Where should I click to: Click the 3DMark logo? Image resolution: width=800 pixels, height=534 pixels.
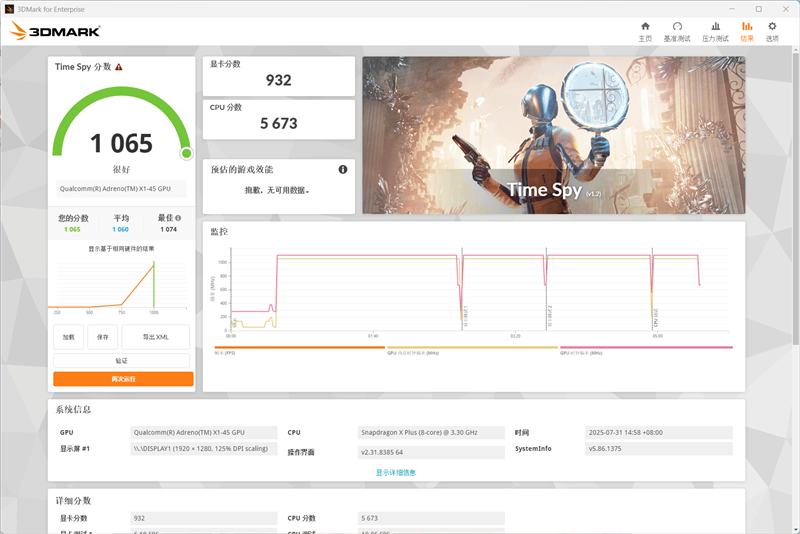tap(55, 31)
